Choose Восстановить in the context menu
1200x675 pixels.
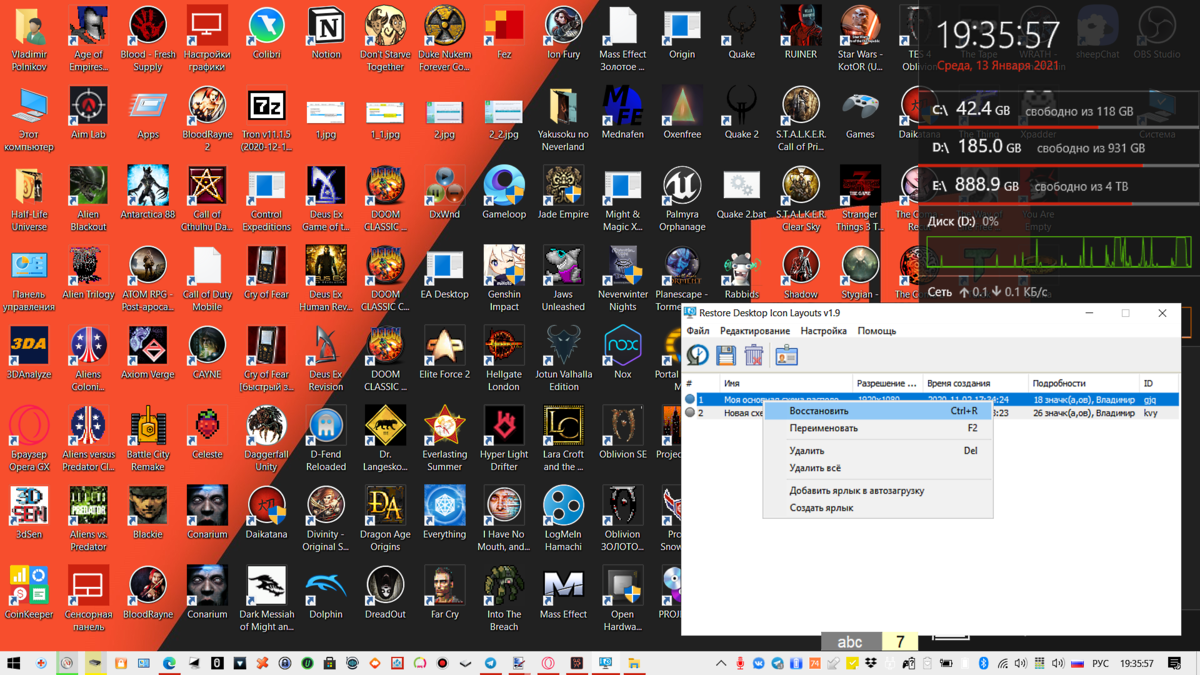(x=878, y=411)
